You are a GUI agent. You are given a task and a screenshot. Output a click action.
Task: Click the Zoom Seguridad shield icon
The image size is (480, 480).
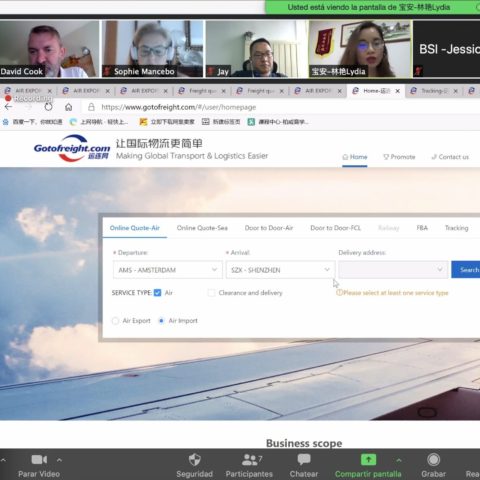(195, 460)
